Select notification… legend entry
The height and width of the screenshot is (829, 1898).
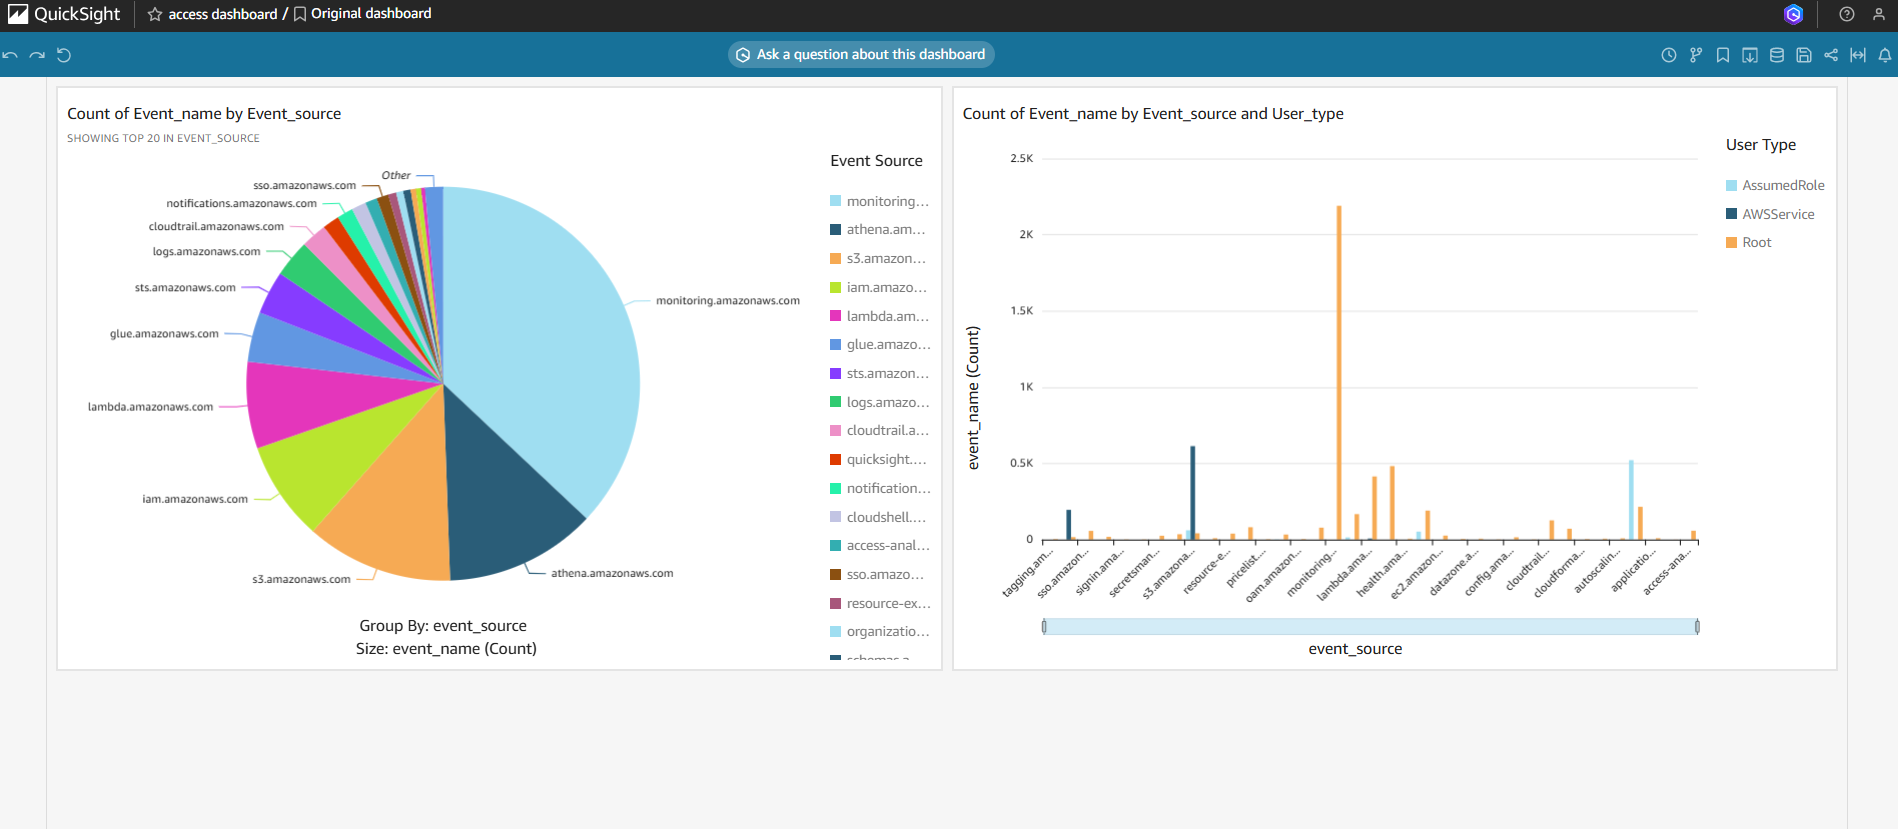tap(880, 488)
